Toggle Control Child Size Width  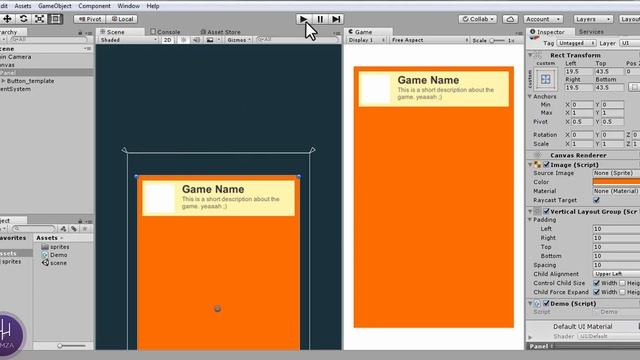coord(596,283)
